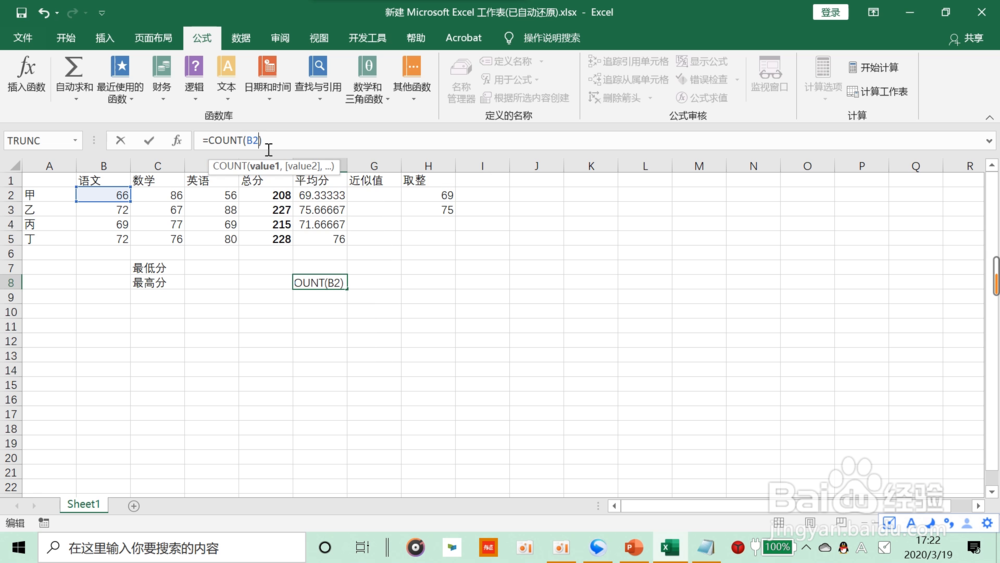Open More Functions (其他函数) icon

point(412,67)
